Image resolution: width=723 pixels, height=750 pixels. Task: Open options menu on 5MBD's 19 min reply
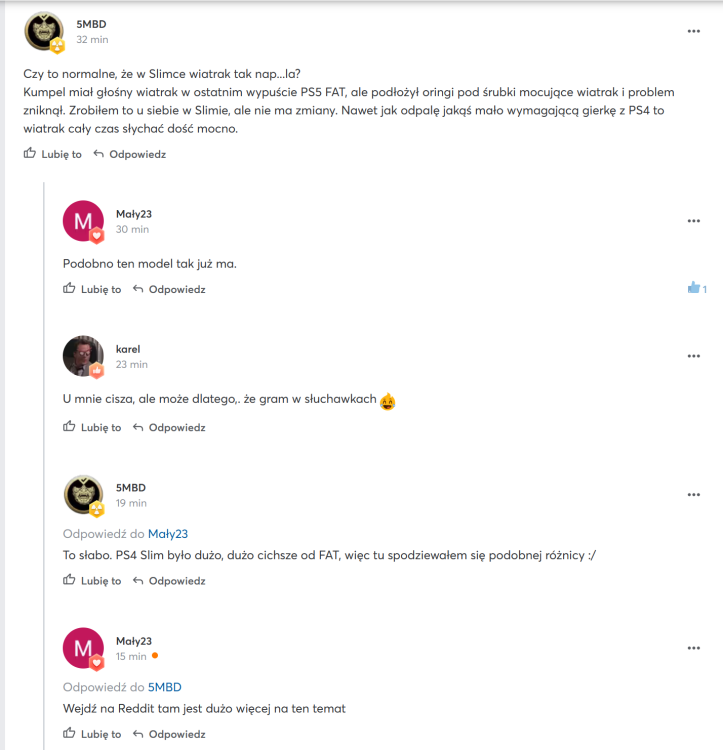(693, 494)
